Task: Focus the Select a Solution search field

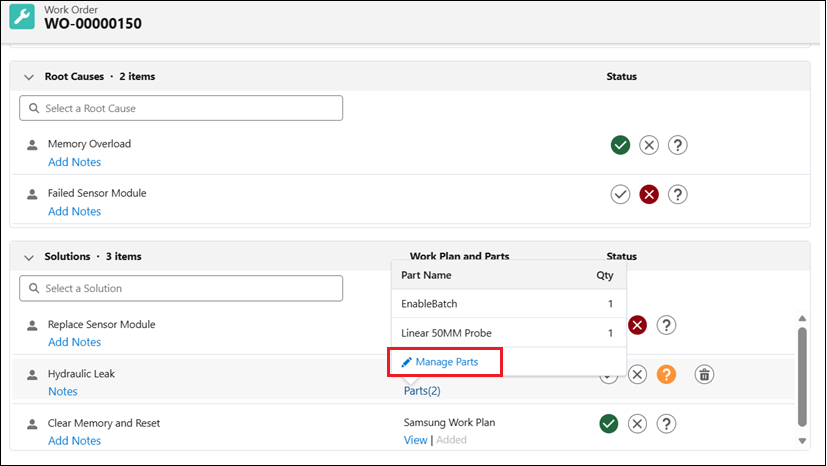Action: [x=181, y=288]
